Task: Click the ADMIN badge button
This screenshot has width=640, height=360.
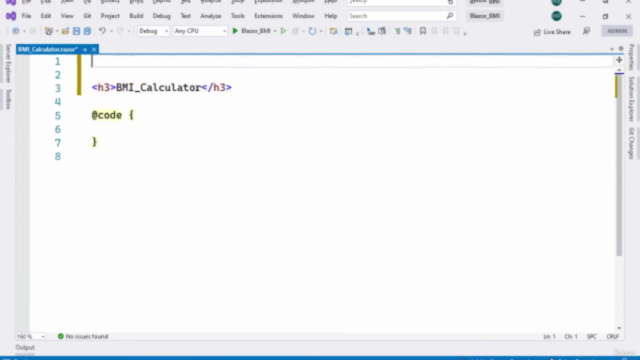Action: [617, 31]
